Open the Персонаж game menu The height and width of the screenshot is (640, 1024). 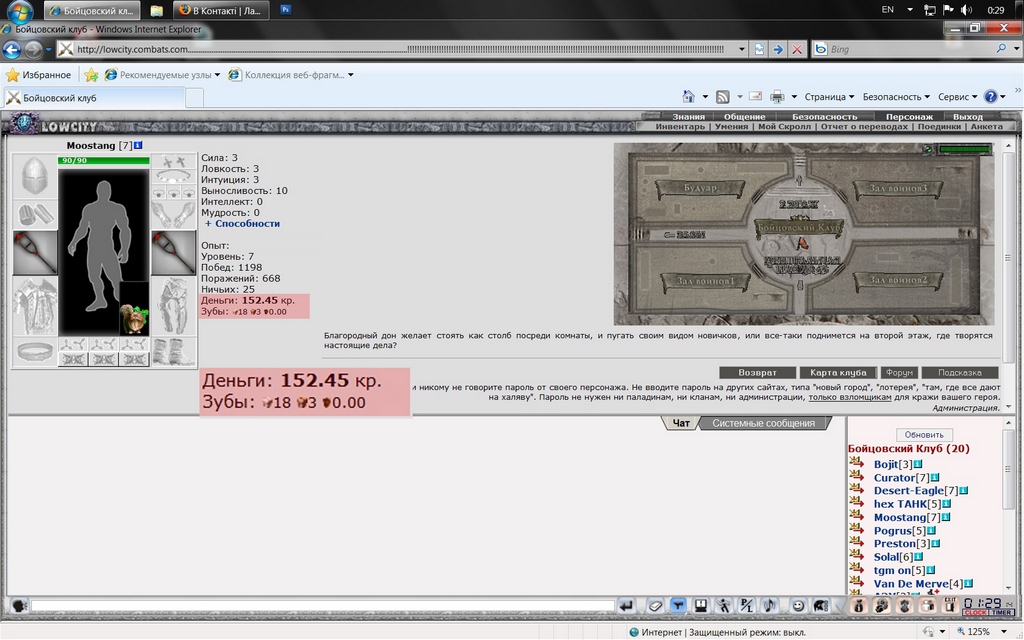pos(909,116)
